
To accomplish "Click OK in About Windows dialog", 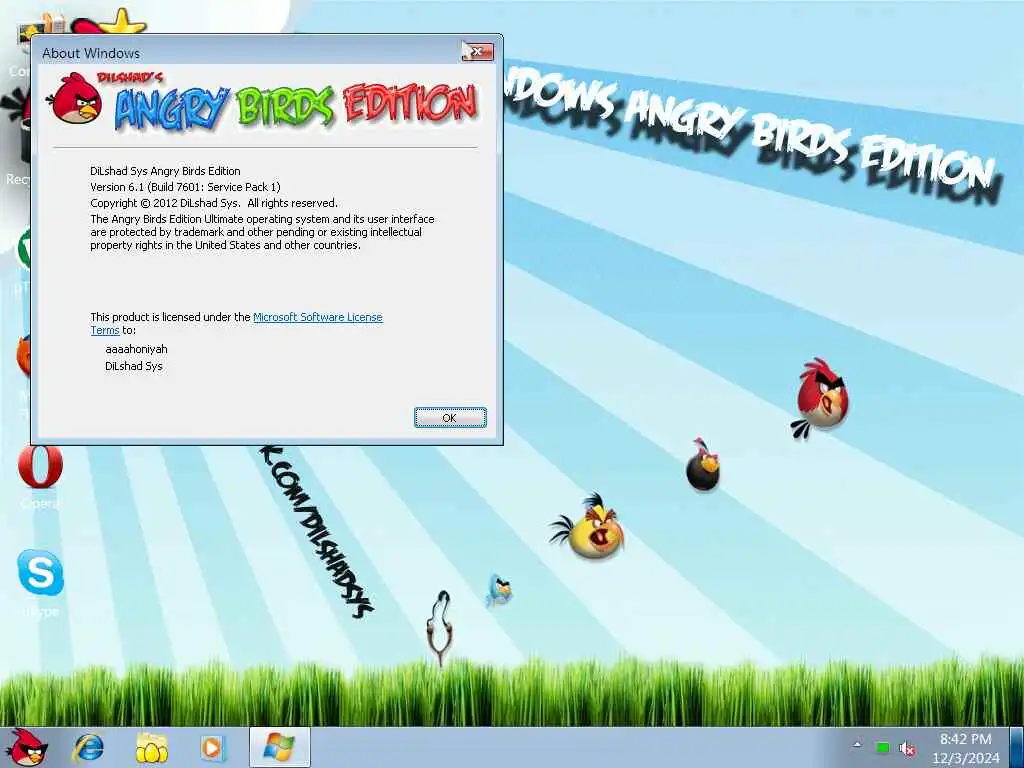I will [450, 418].
